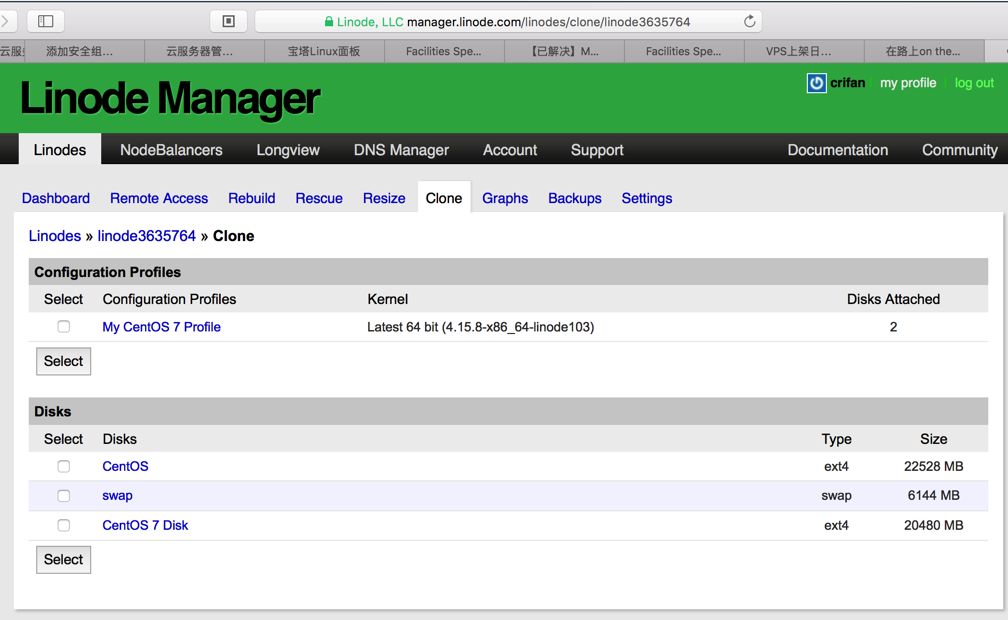Switch to the Graphs subtab
The height and width of the screenshot is (620, 1008).
pos(505,198)
